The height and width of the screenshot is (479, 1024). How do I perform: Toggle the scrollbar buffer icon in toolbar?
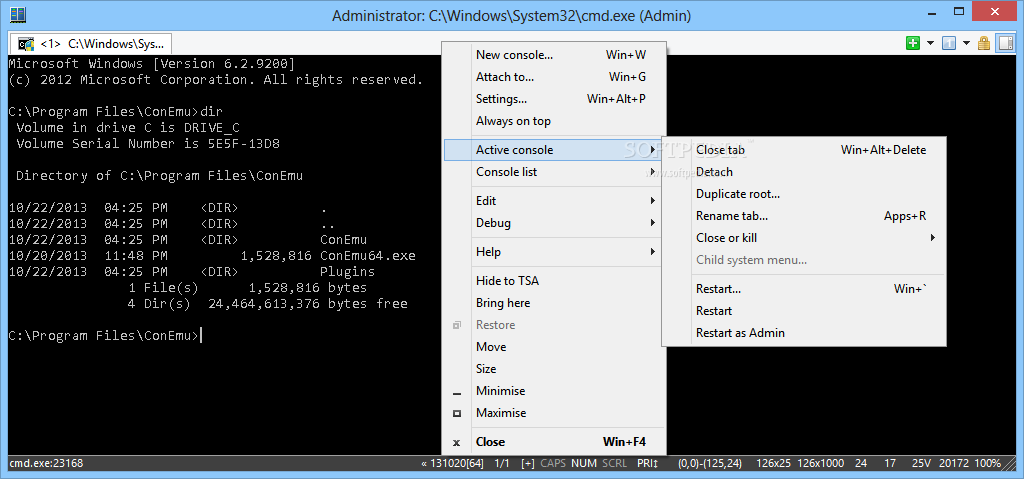[x=1005, y=44]
